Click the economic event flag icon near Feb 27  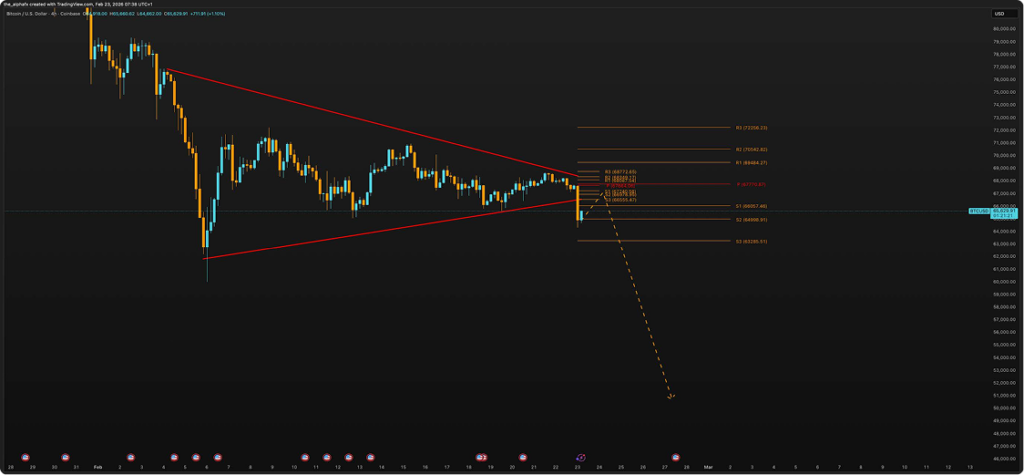[676, 455]
